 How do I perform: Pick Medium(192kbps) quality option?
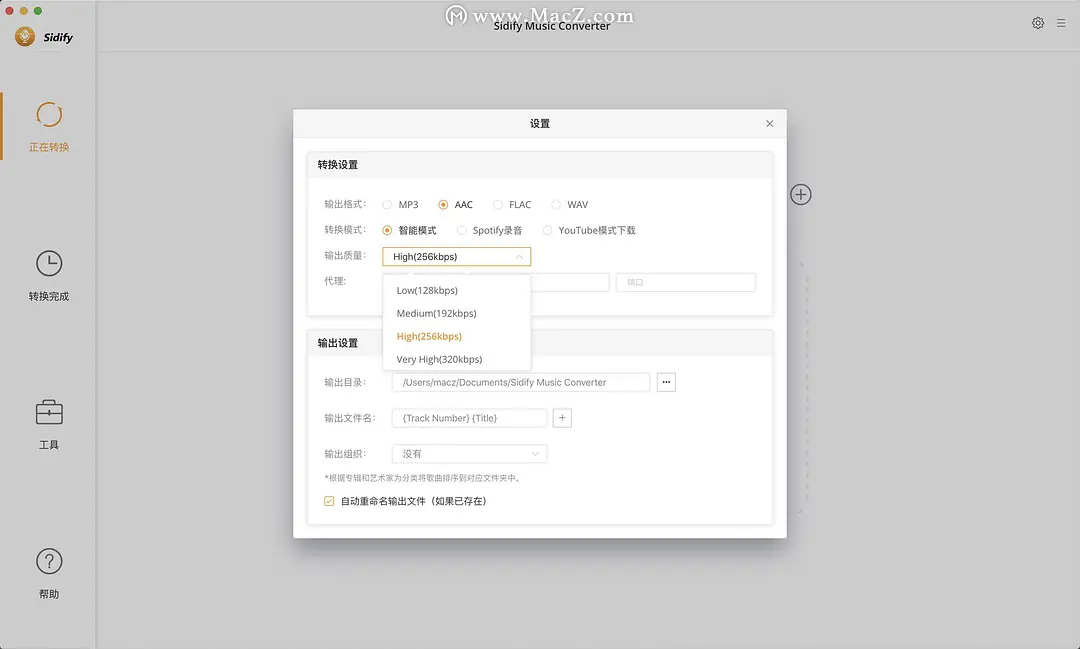click(x=457, y=313)
